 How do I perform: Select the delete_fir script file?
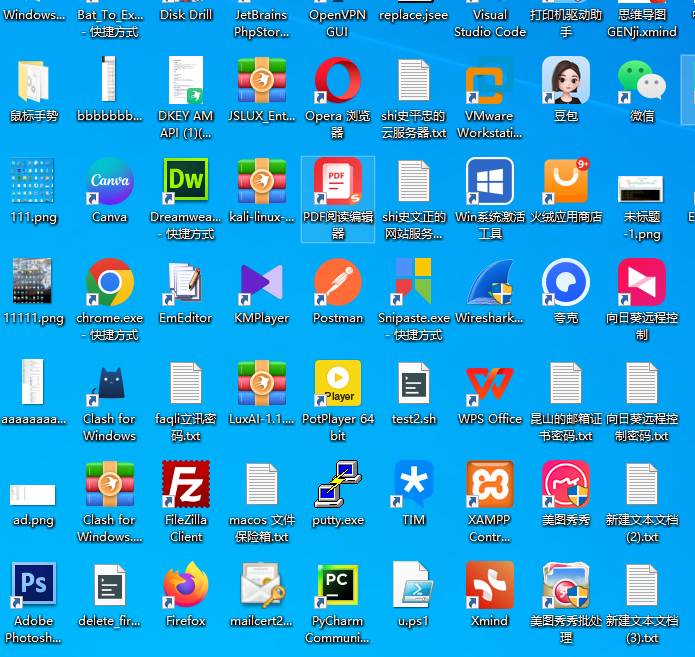click(x=109, y=585)
